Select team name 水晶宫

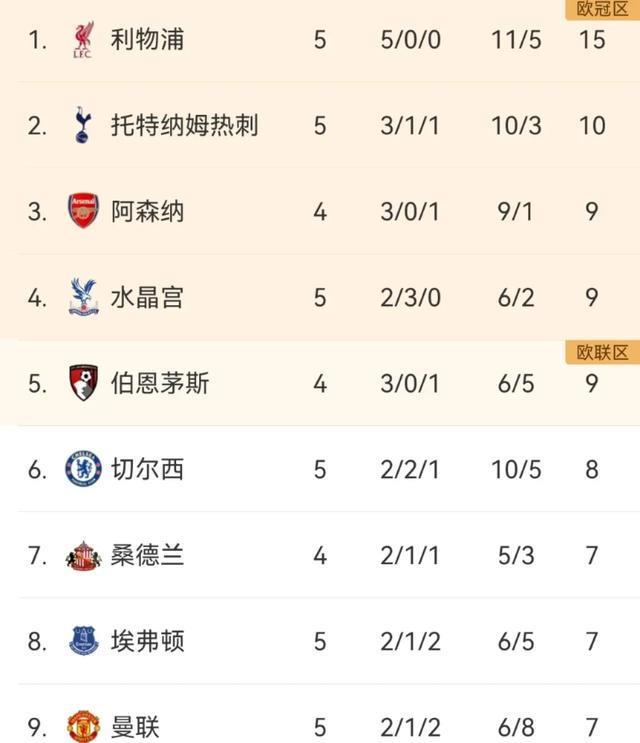[x=147, y=298]
